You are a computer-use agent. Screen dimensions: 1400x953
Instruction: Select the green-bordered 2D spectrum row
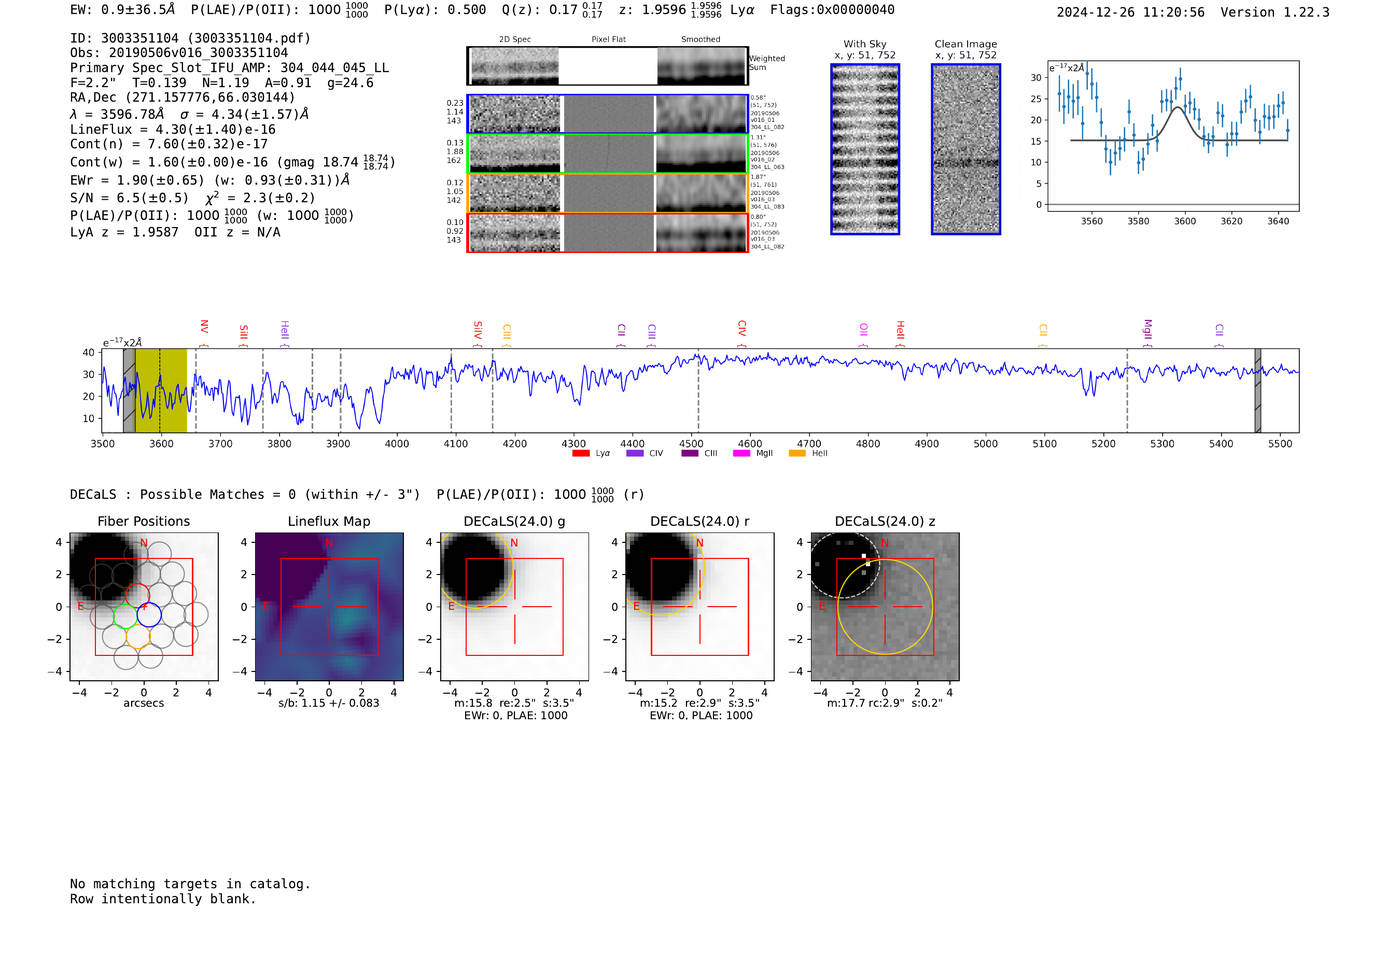click(608, 154)
